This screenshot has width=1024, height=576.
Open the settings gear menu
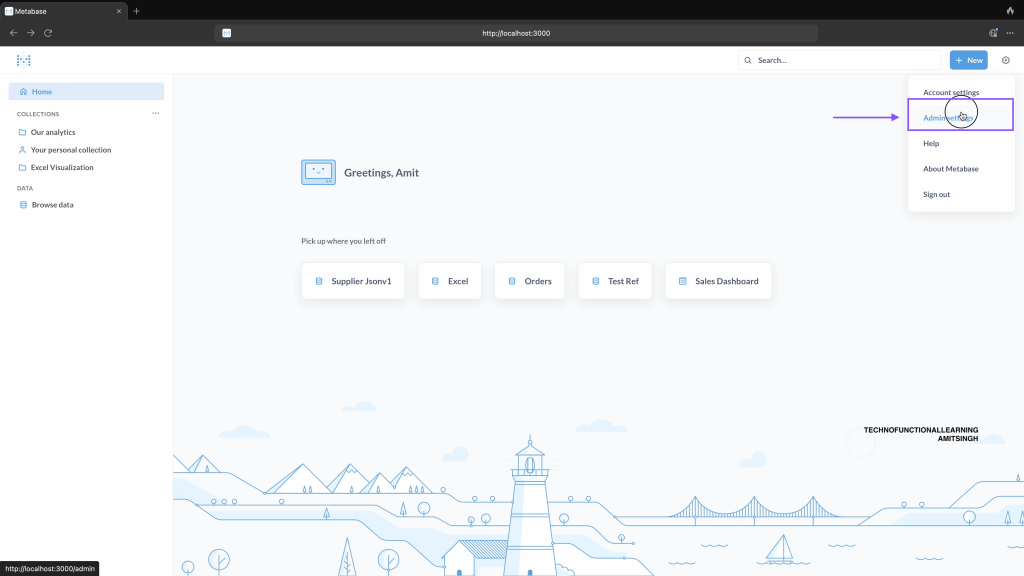(x=1006, y=61)
